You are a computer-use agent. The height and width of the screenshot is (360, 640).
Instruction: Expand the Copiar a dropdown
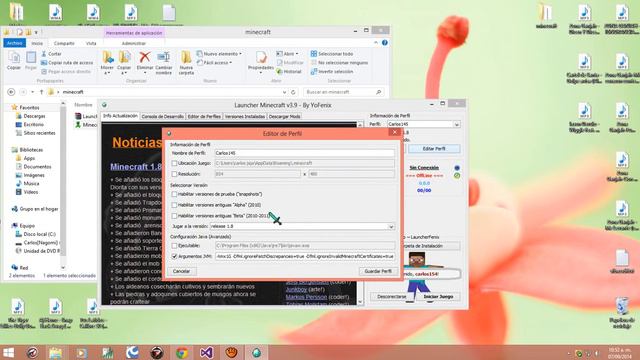tap(124, 73)
